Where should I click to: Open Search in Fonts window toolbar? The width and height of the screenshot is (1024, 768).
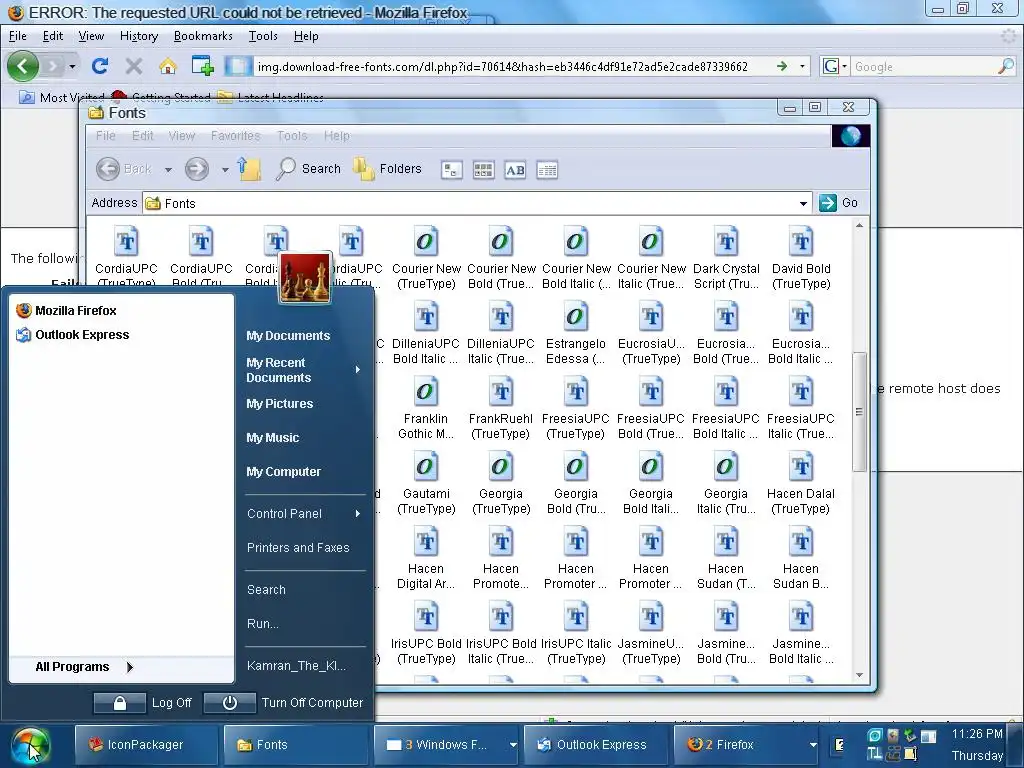coord(308,169)
